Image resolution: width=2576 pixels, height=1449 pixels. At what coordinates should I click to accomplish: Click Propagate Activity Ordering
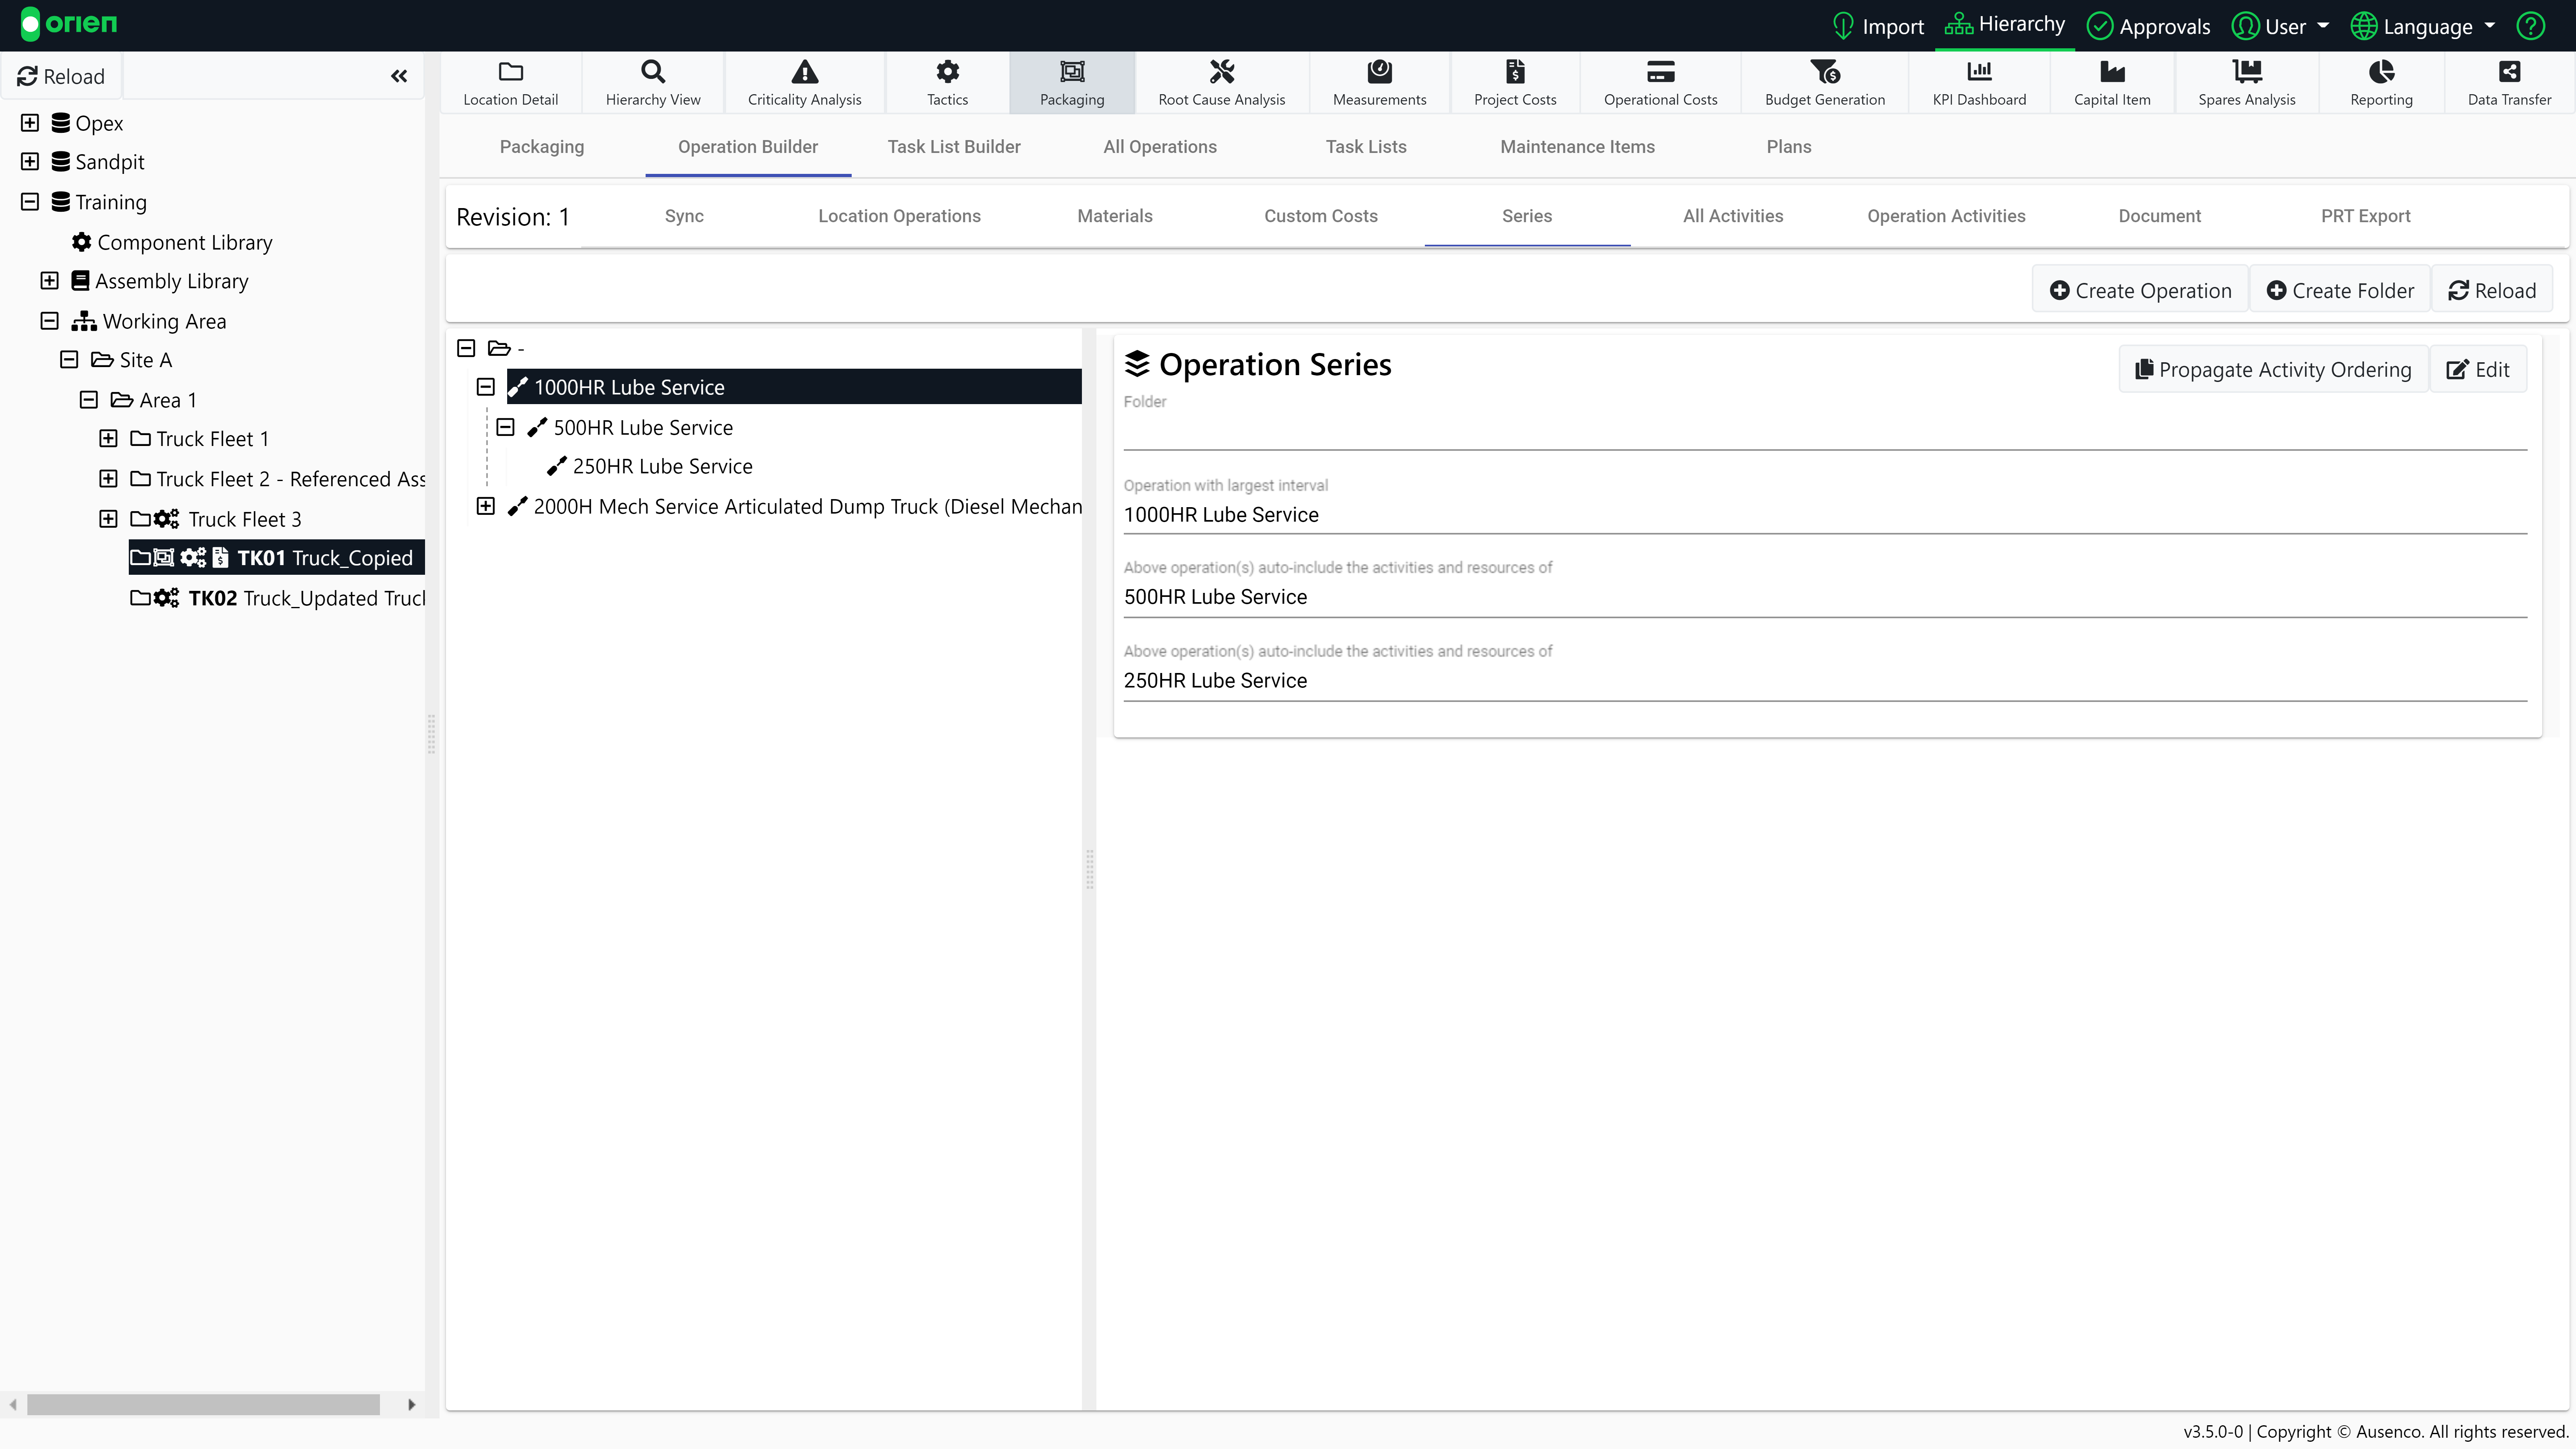click(x=2273, y=369)
